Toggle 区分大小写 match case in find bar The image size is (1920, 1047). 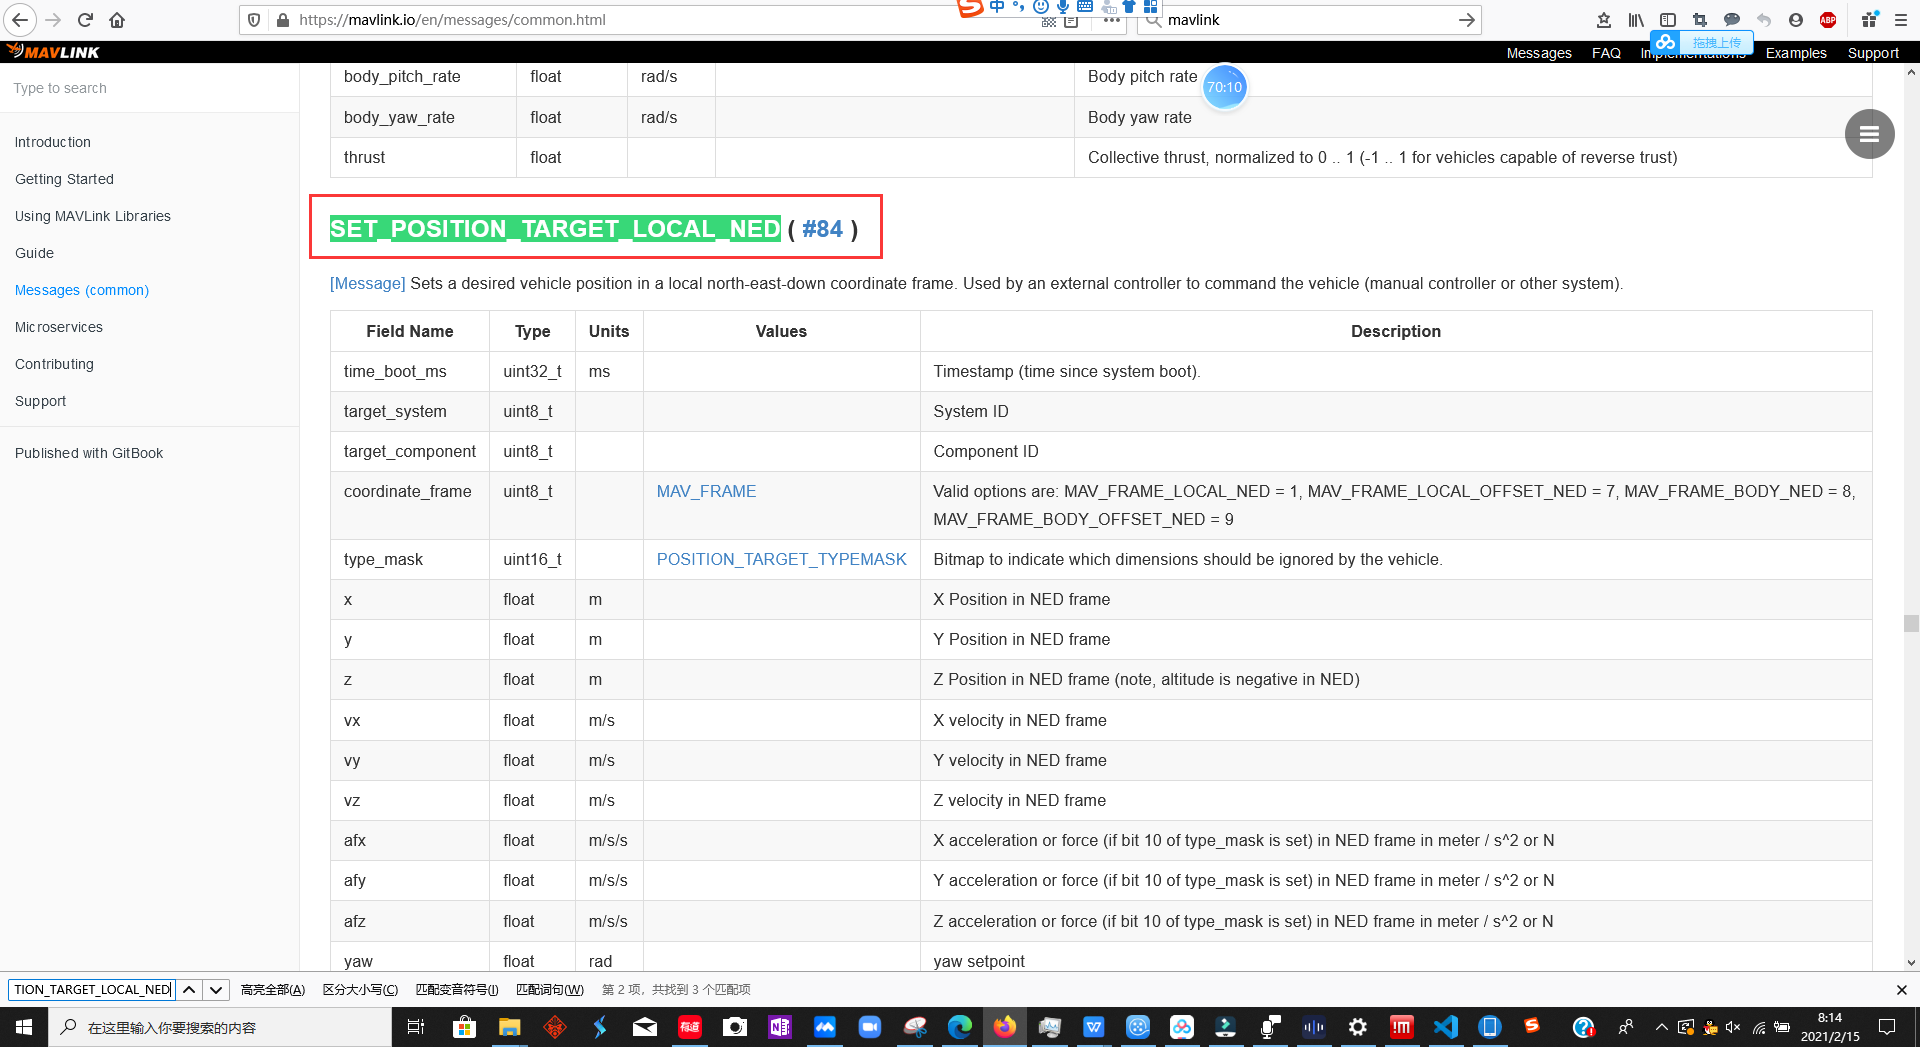(x=358, y=989)
